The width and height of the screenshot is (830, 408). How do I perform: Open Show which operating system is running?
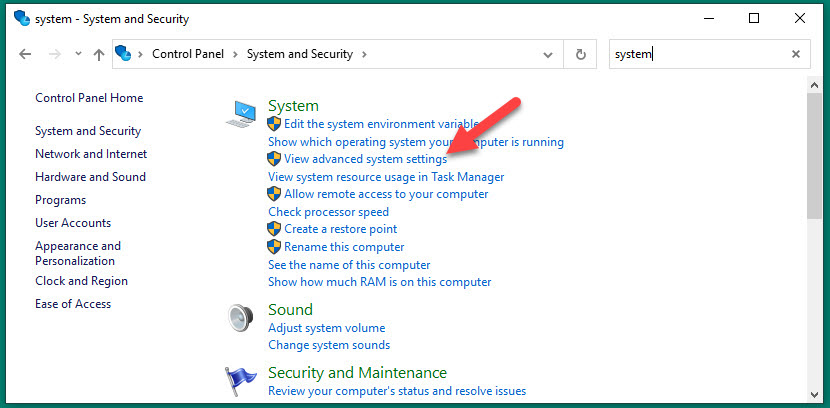click(416, 142)
